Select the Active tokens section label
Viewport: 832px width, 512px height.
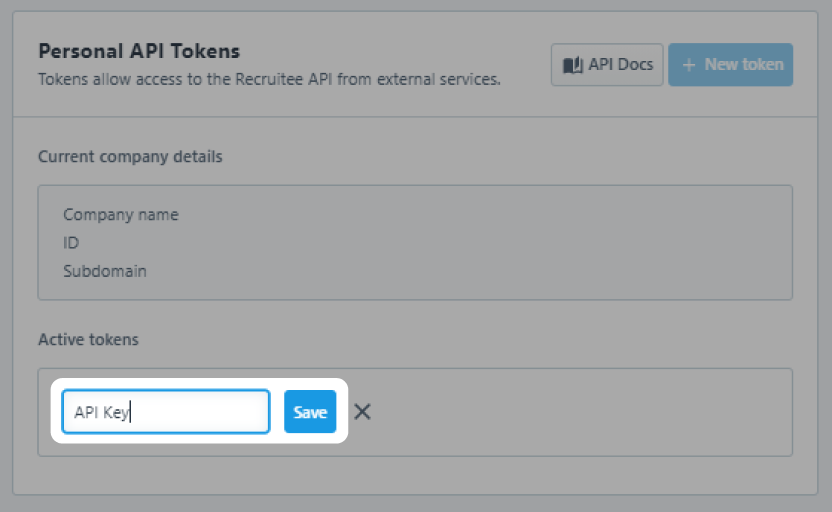(88, 340)
